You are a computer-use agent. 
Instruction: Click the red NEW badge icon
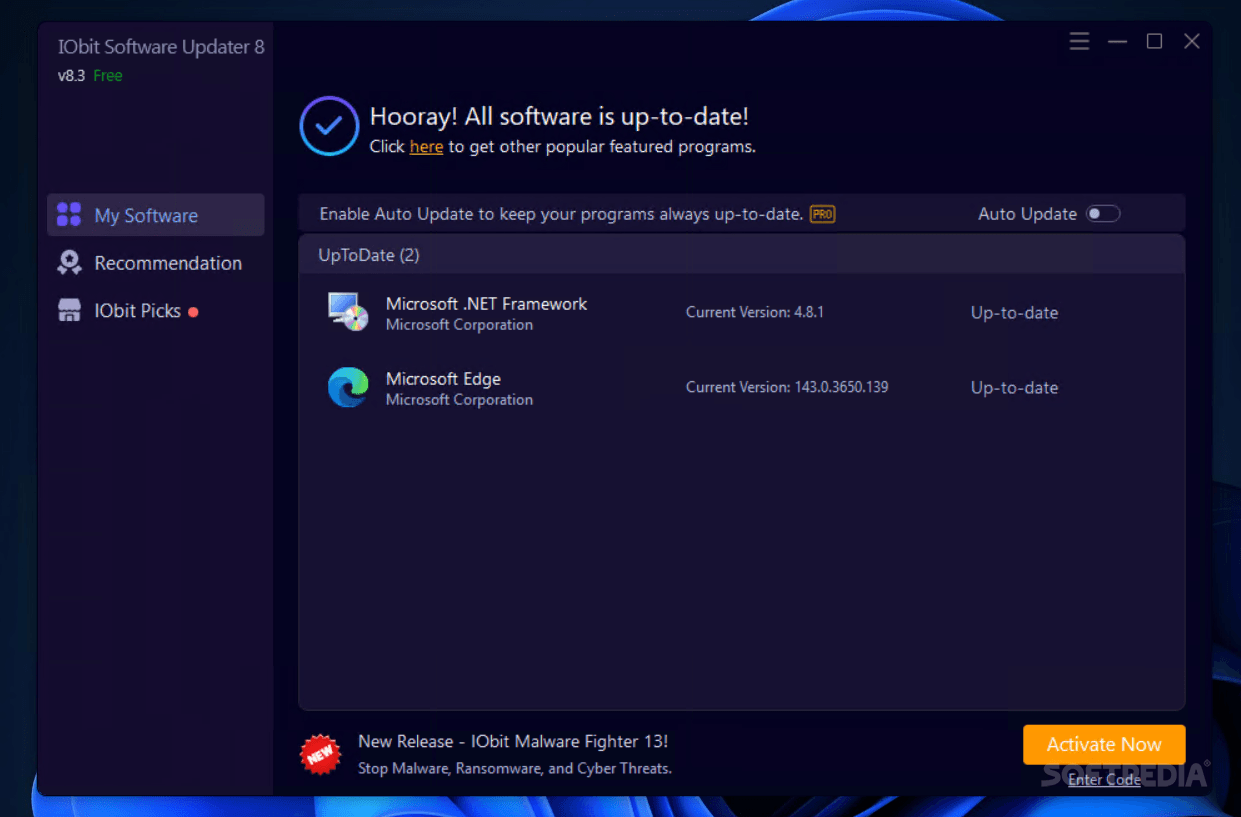point(320,755)
